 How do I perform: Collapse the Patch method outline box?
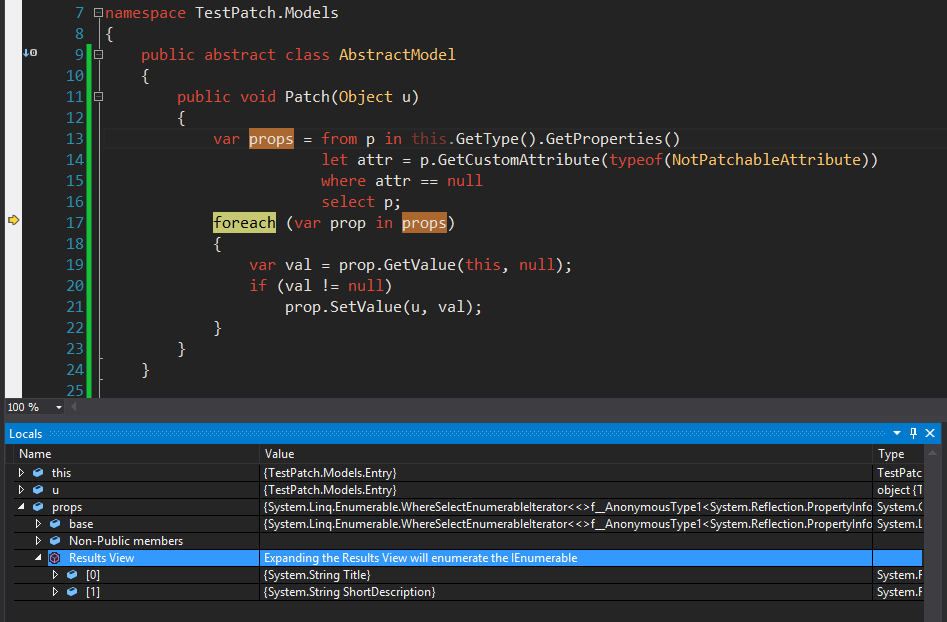(x=97, y=96)
